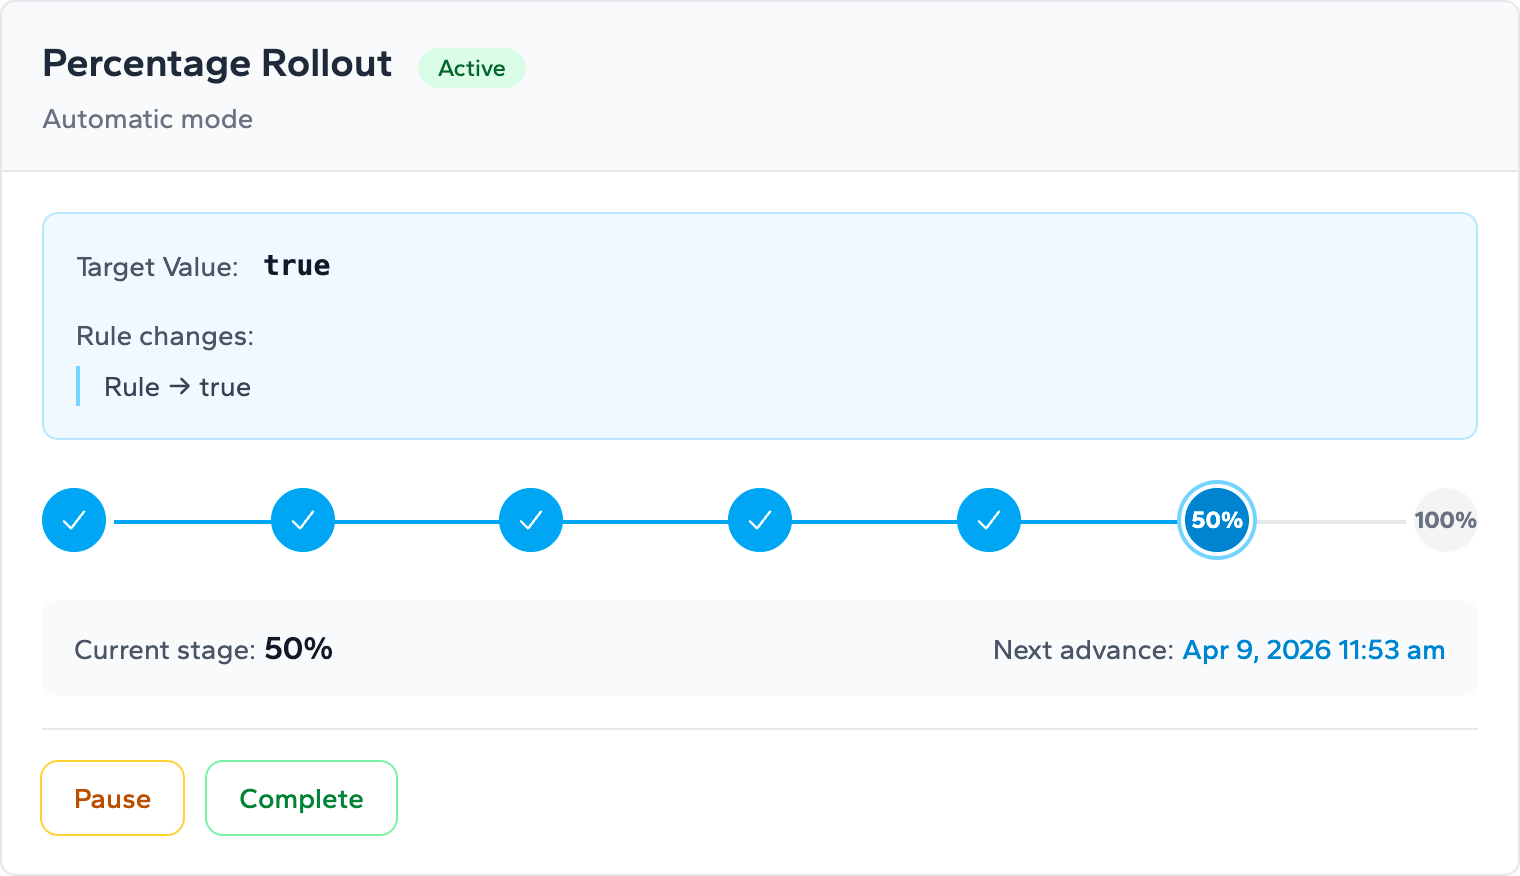
Task: Click the fourth completed stage circle
Action: click(760, 520)
